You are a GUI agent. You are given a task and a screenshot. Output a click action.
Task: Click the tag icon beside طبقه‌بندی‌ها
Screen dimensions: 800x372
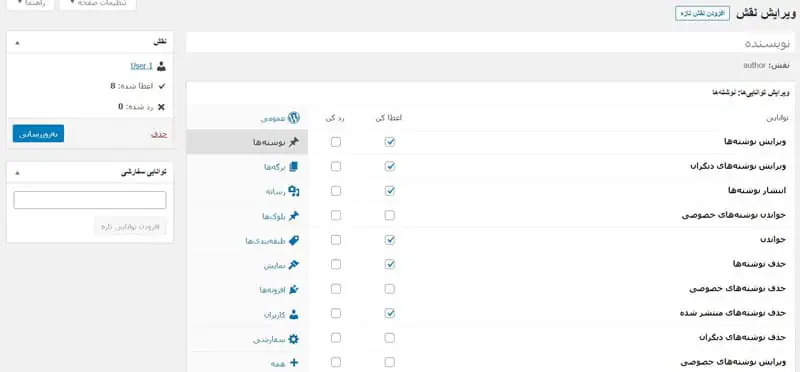pos(293,240)
